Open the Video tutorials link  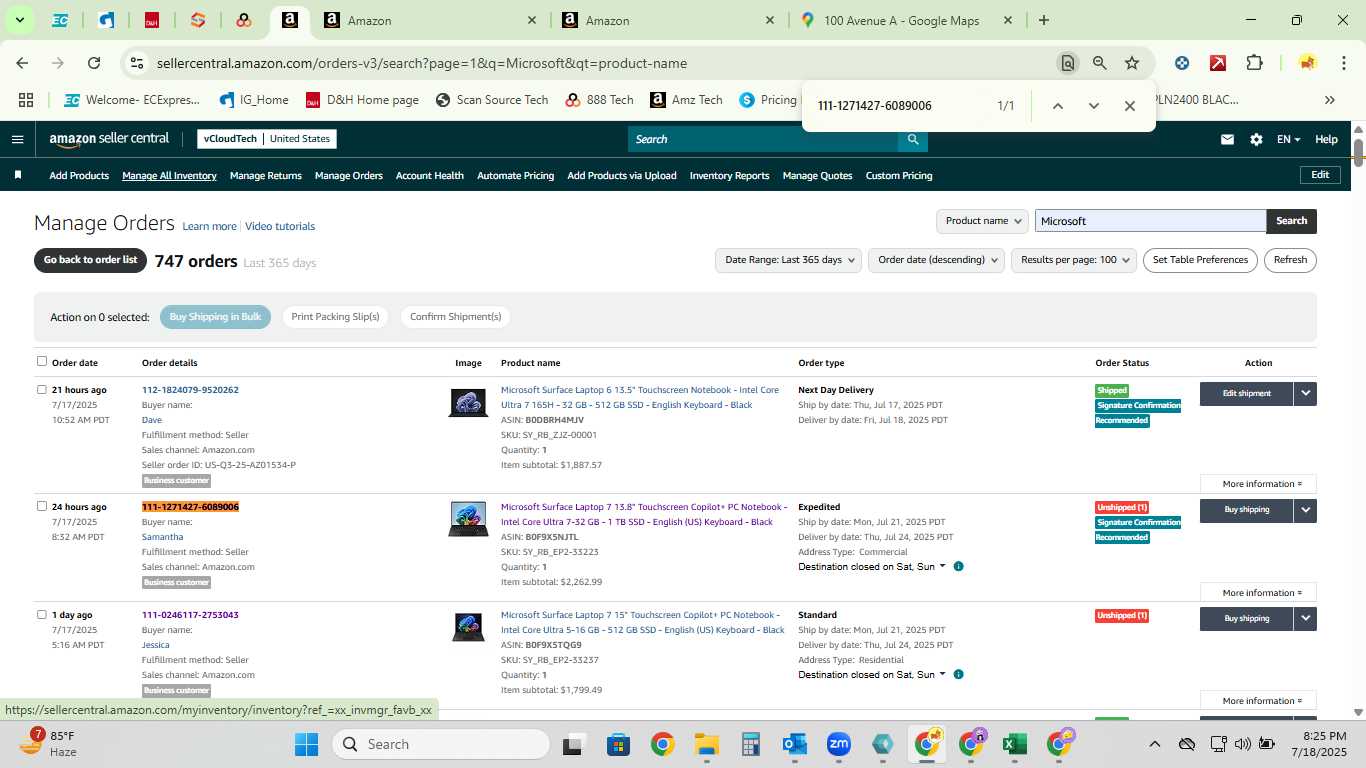coord(280,227)
